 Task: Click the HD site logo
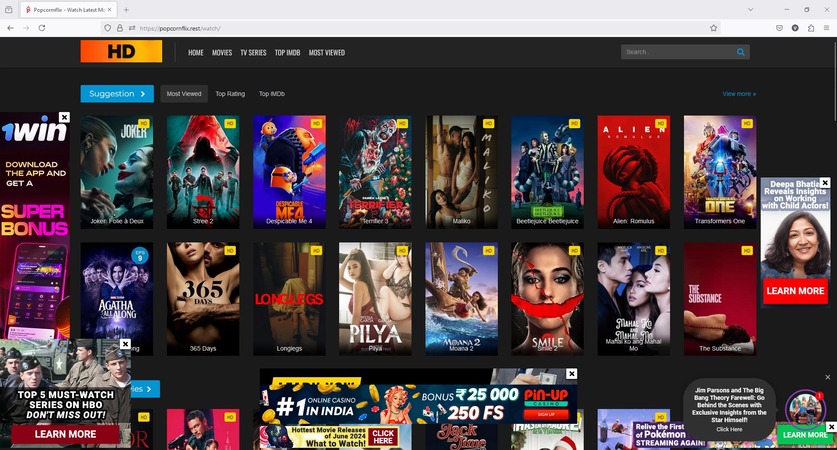121,52
